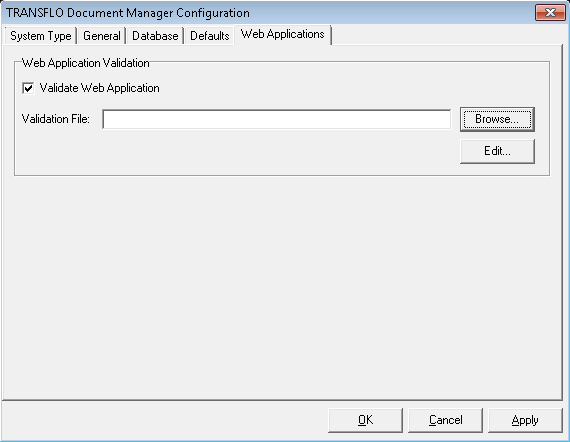Click Browse to choose validation file
This screenshot has height=442, width=570.
(x=497, y=119)
